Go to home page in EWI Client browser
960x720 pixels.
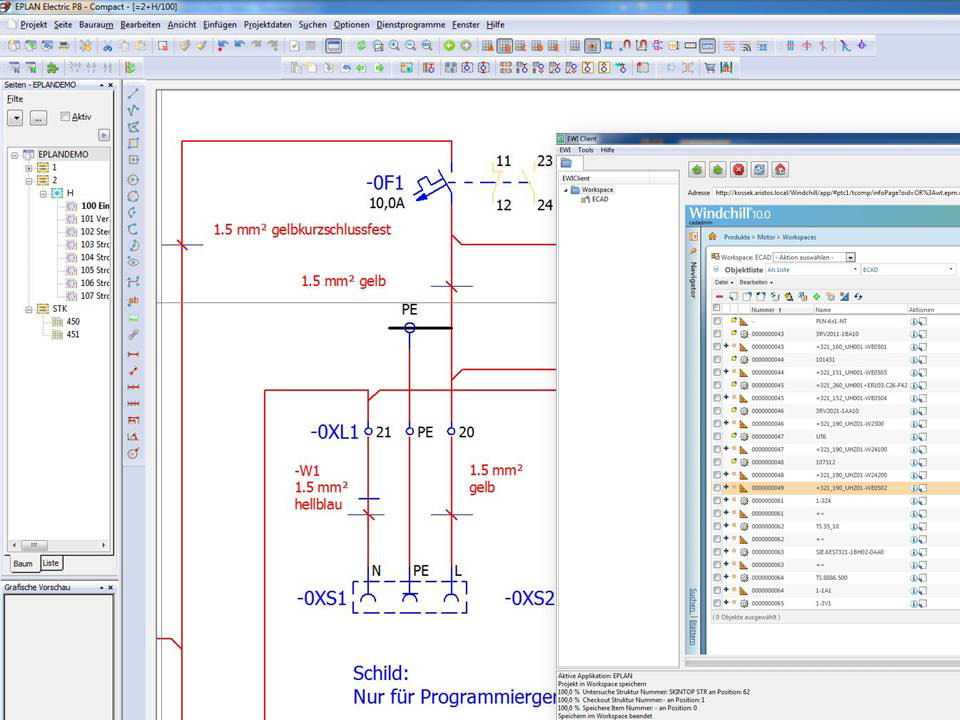click(x=780, y=170)
